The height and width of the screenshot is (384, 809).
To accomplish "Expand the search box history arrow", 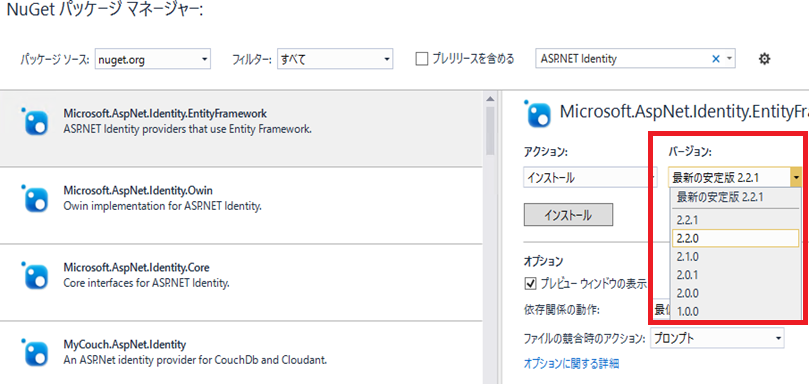I will [729, 59].
